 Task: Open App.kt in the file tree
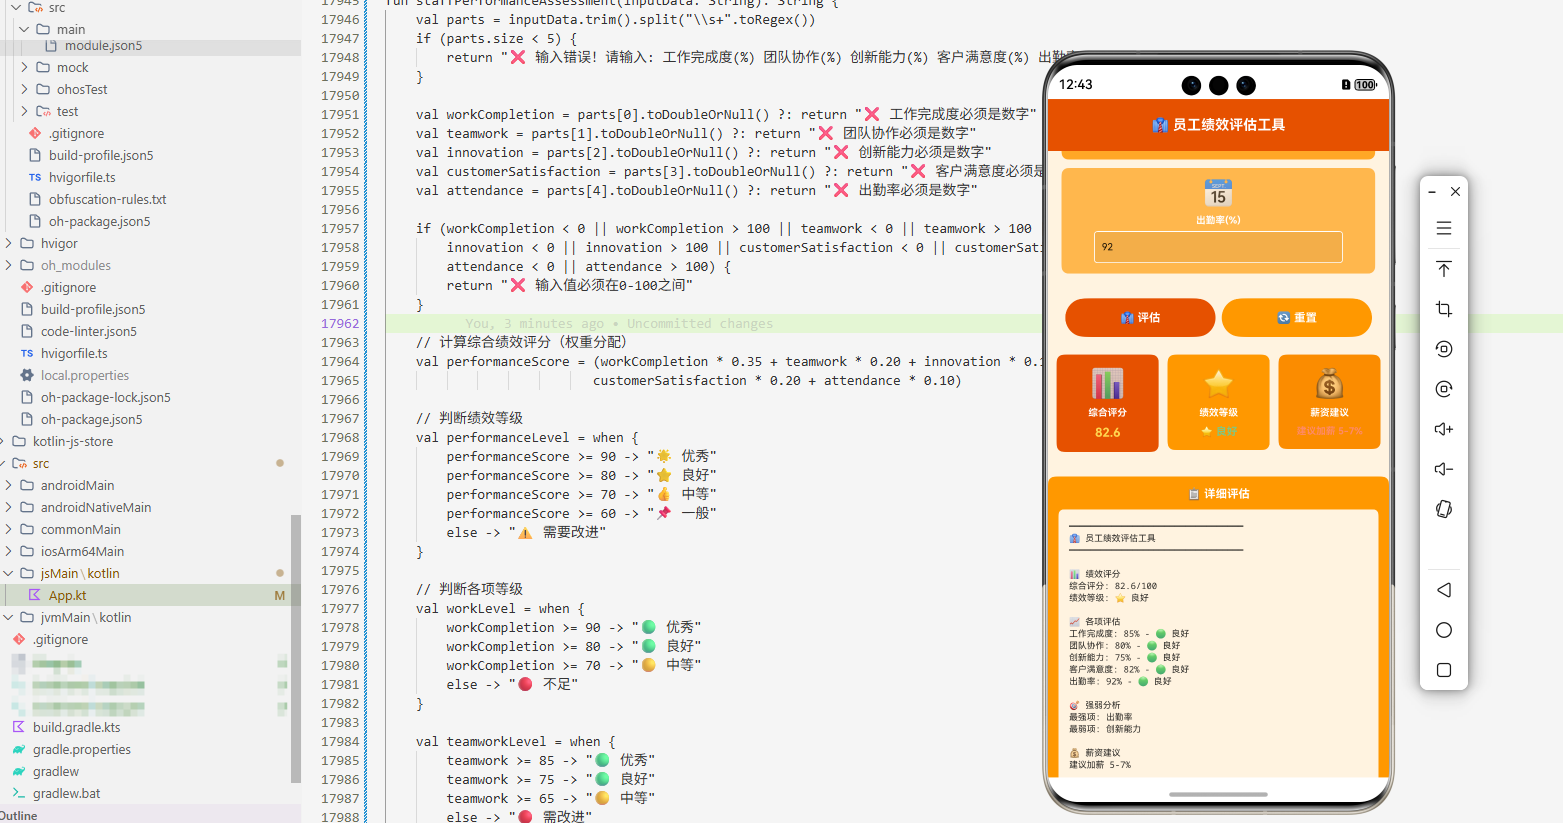[x=67, y=595]
